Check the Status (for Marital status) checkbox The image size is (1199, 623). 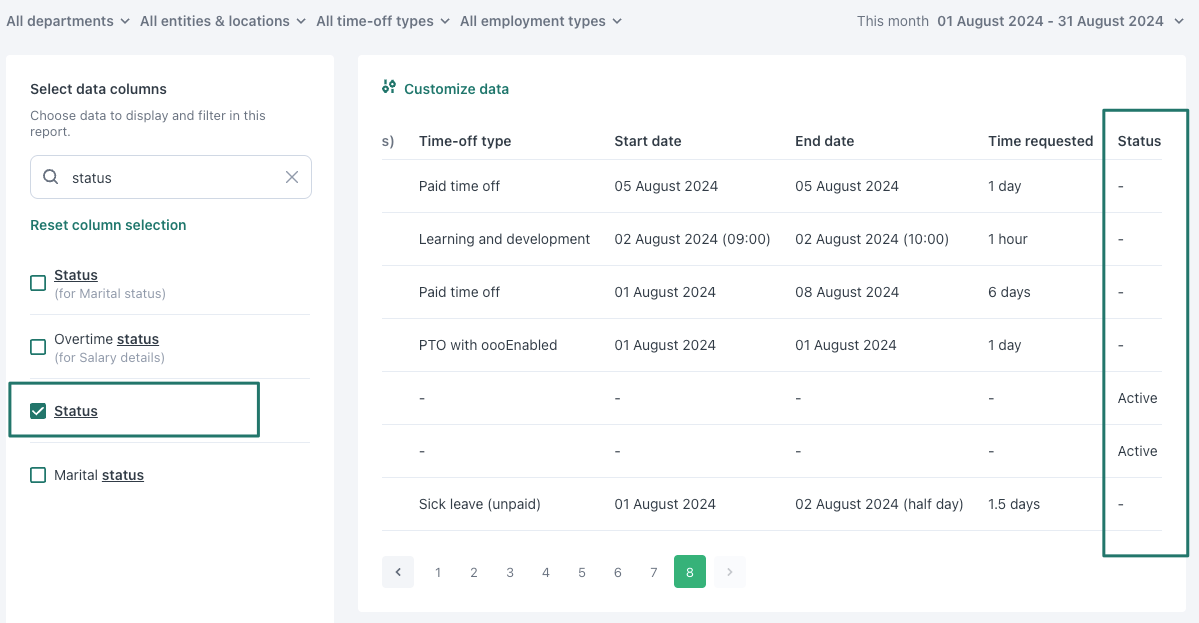coord(37,283)
